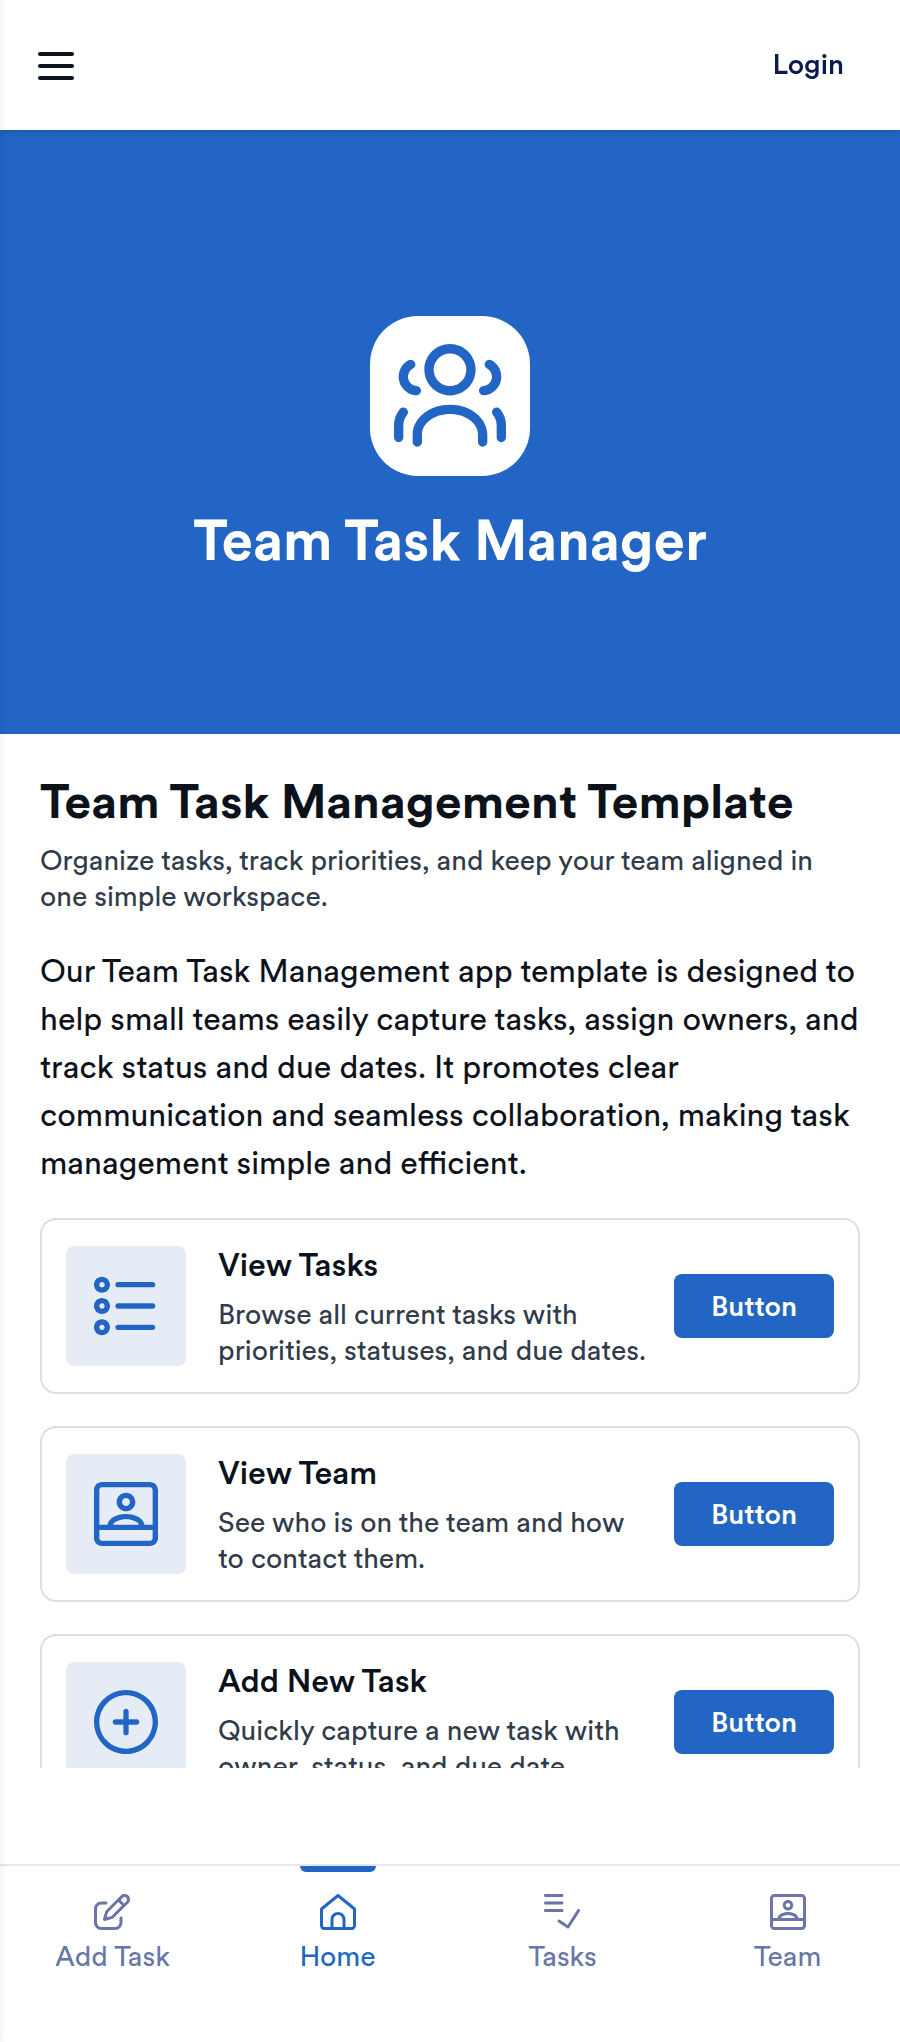Viewport: 900px width, 2042px height.
Task: Select the "View Tasks" card title
Action: pos(298,1265)
